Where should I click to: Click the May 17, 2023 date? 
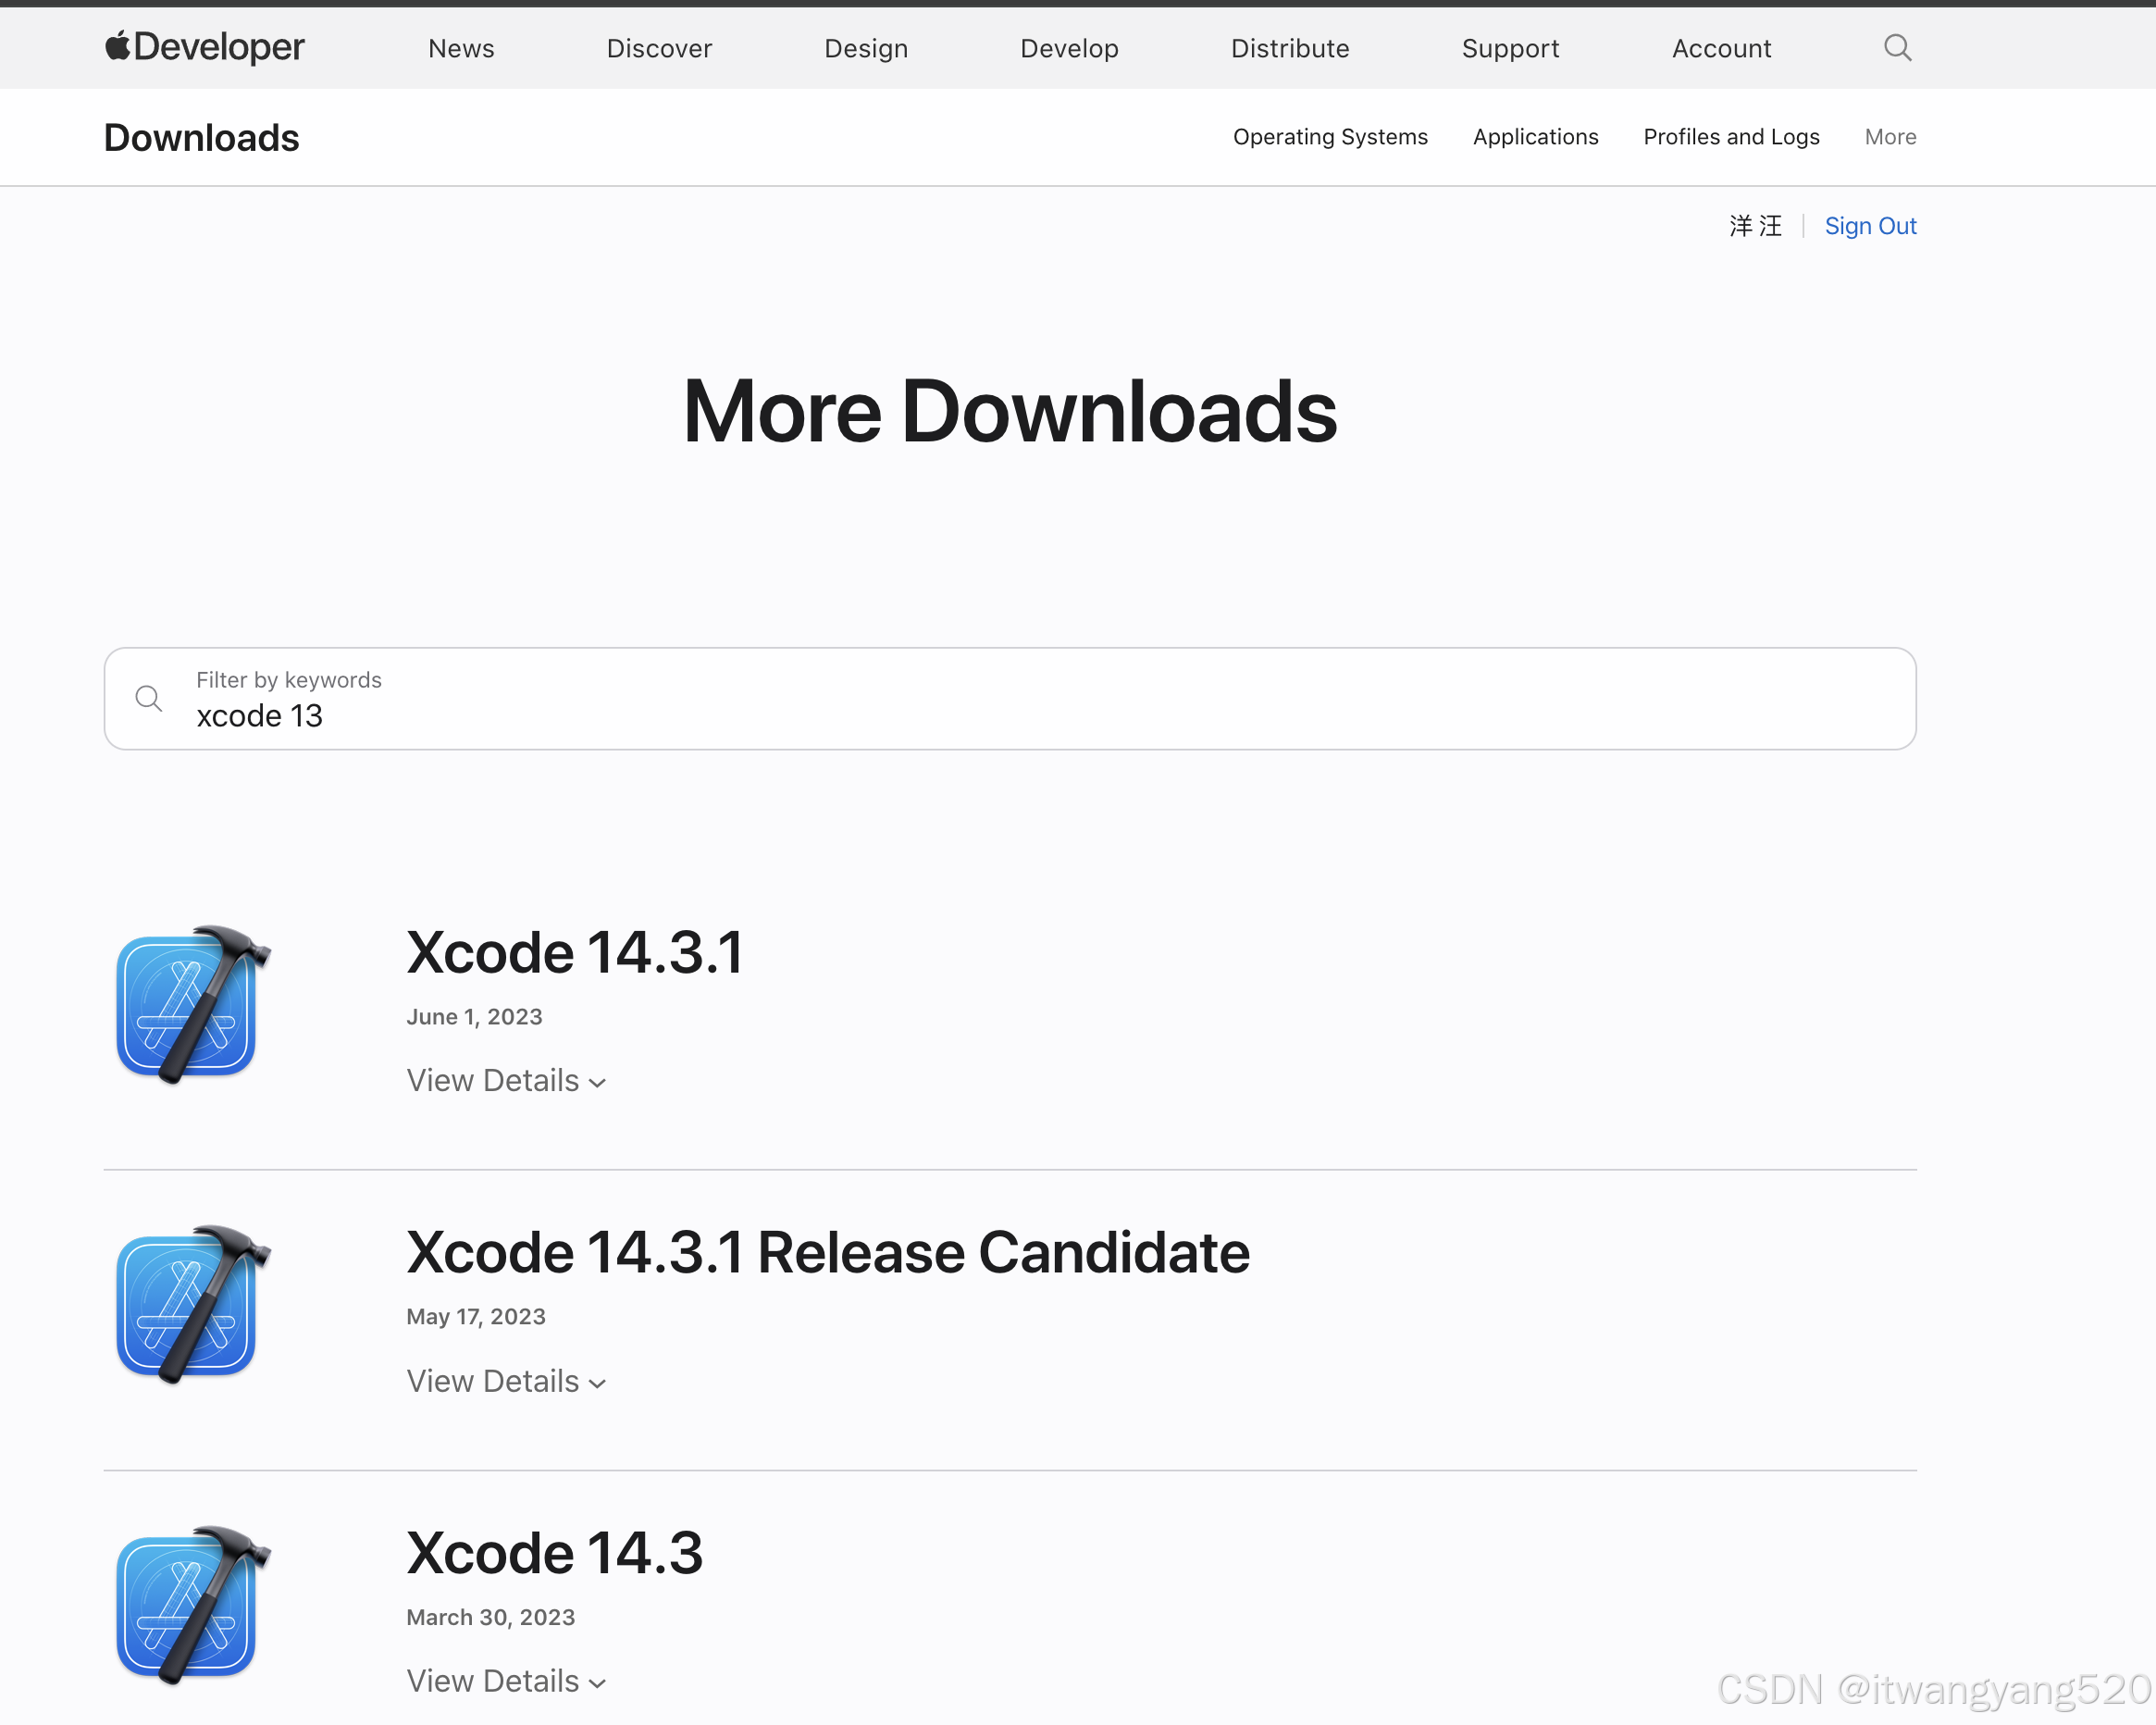tap(476, 1317)
